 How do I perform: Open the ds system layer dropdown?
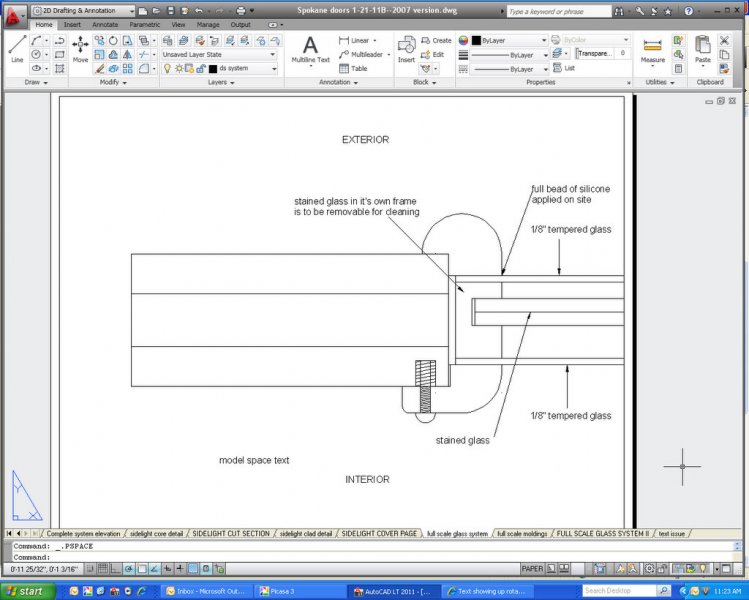(219, 68)
